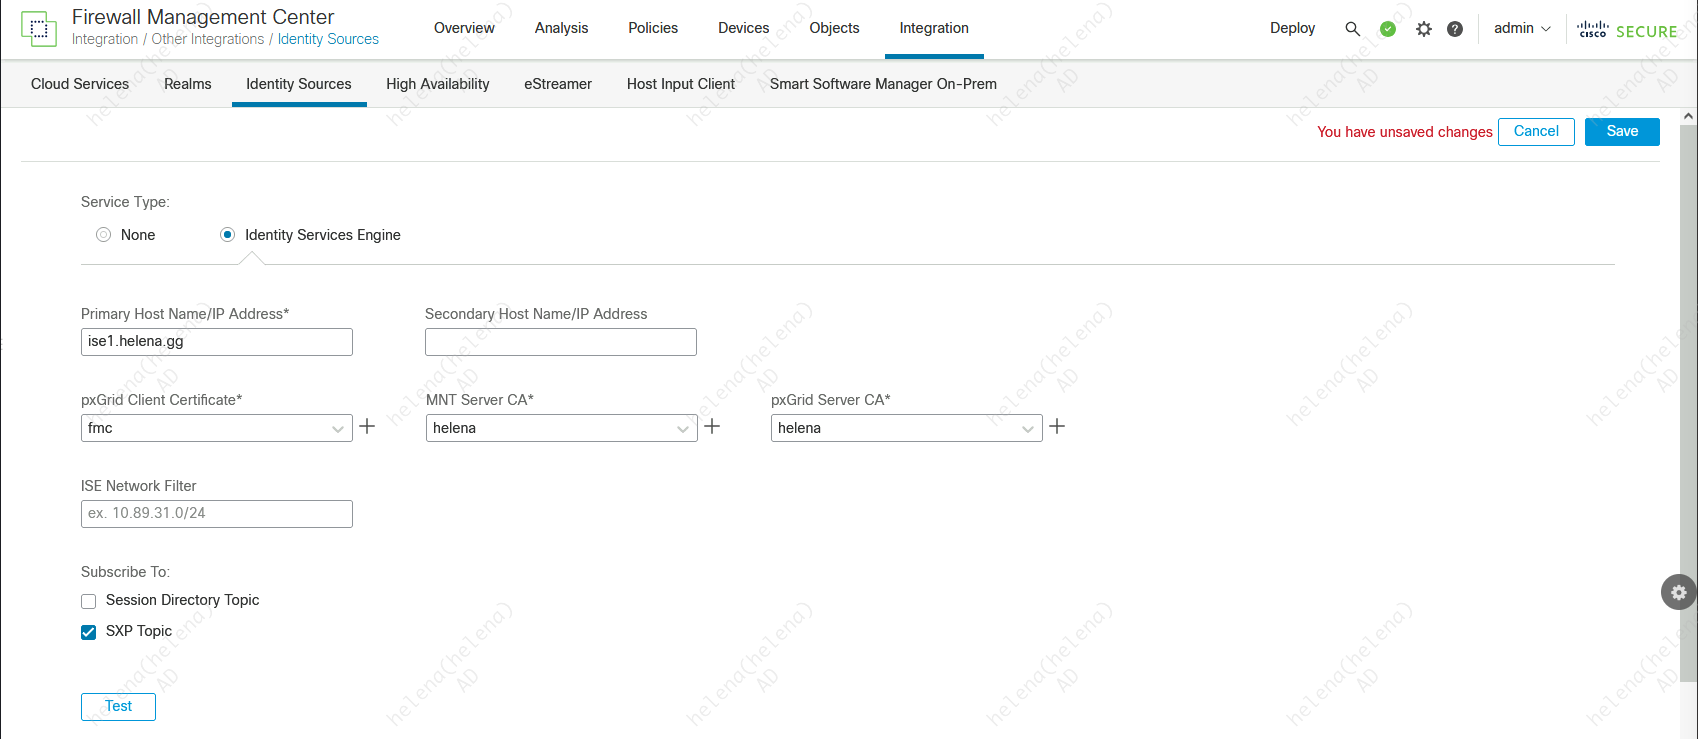The height and width of the screenshot is (739, 1698).
Task: Add new MNT Server CA plus icon
Action: (712, 427)
